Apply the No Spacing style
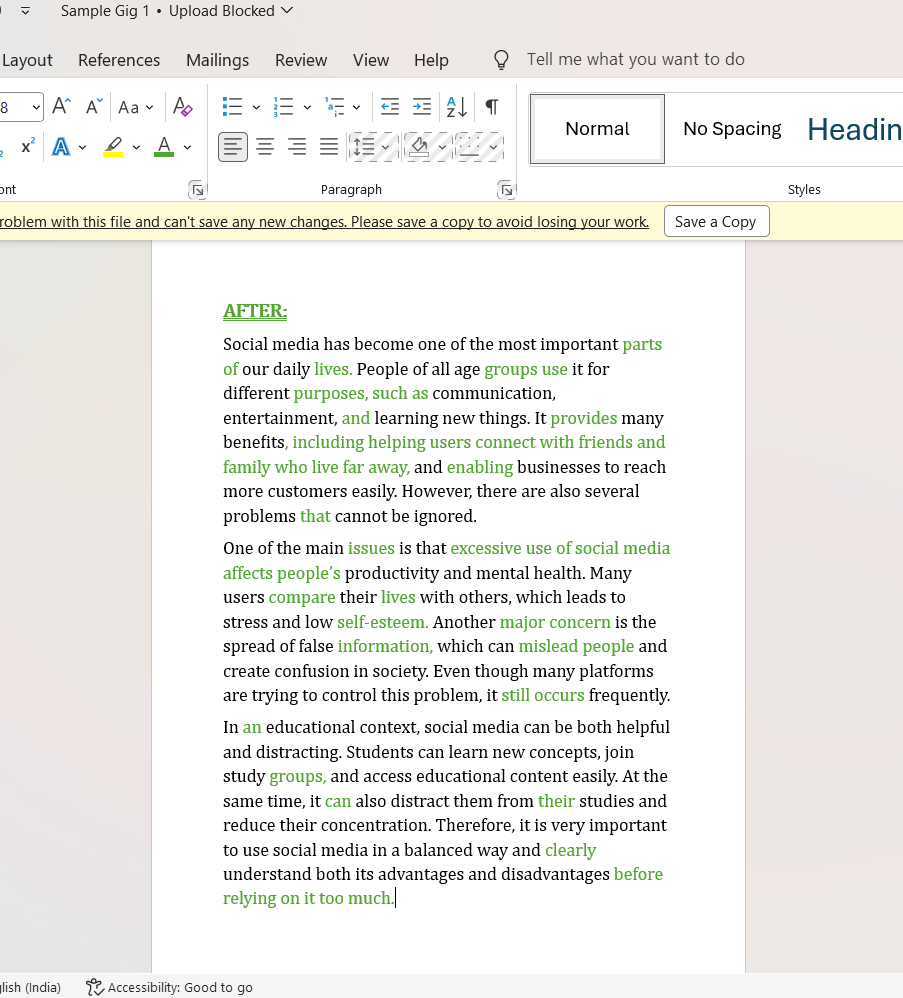This screenshot has width=903, height=998. [x=732, y=129]
